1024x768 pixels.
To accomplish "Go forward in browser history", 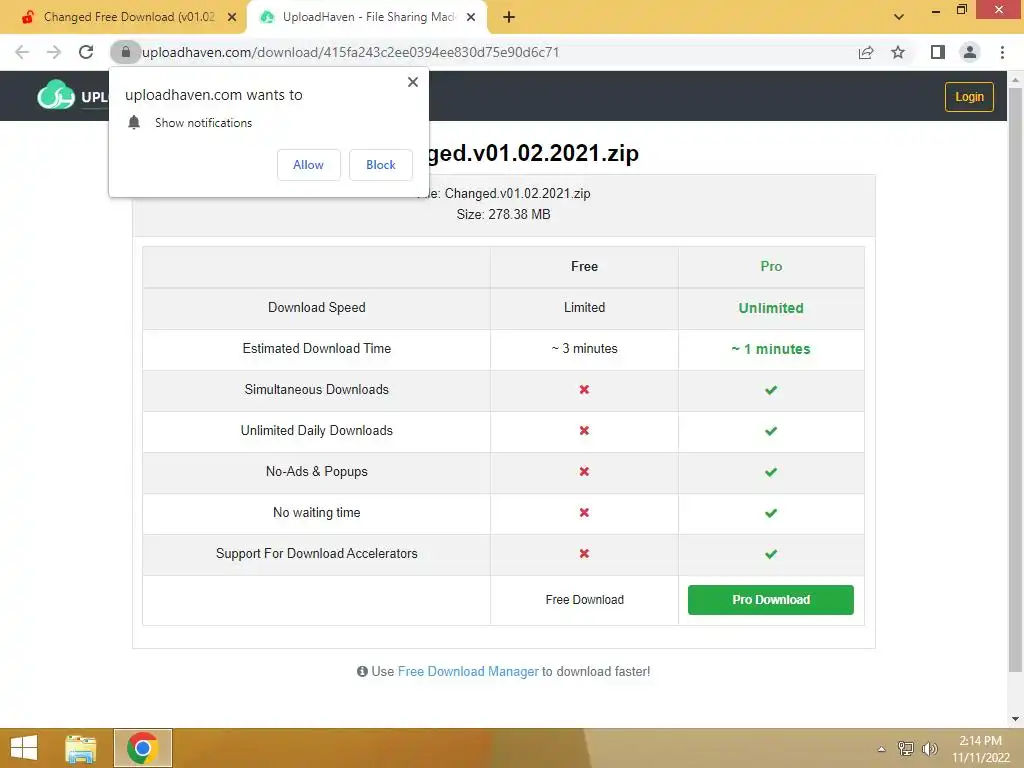I will [54, 52].
